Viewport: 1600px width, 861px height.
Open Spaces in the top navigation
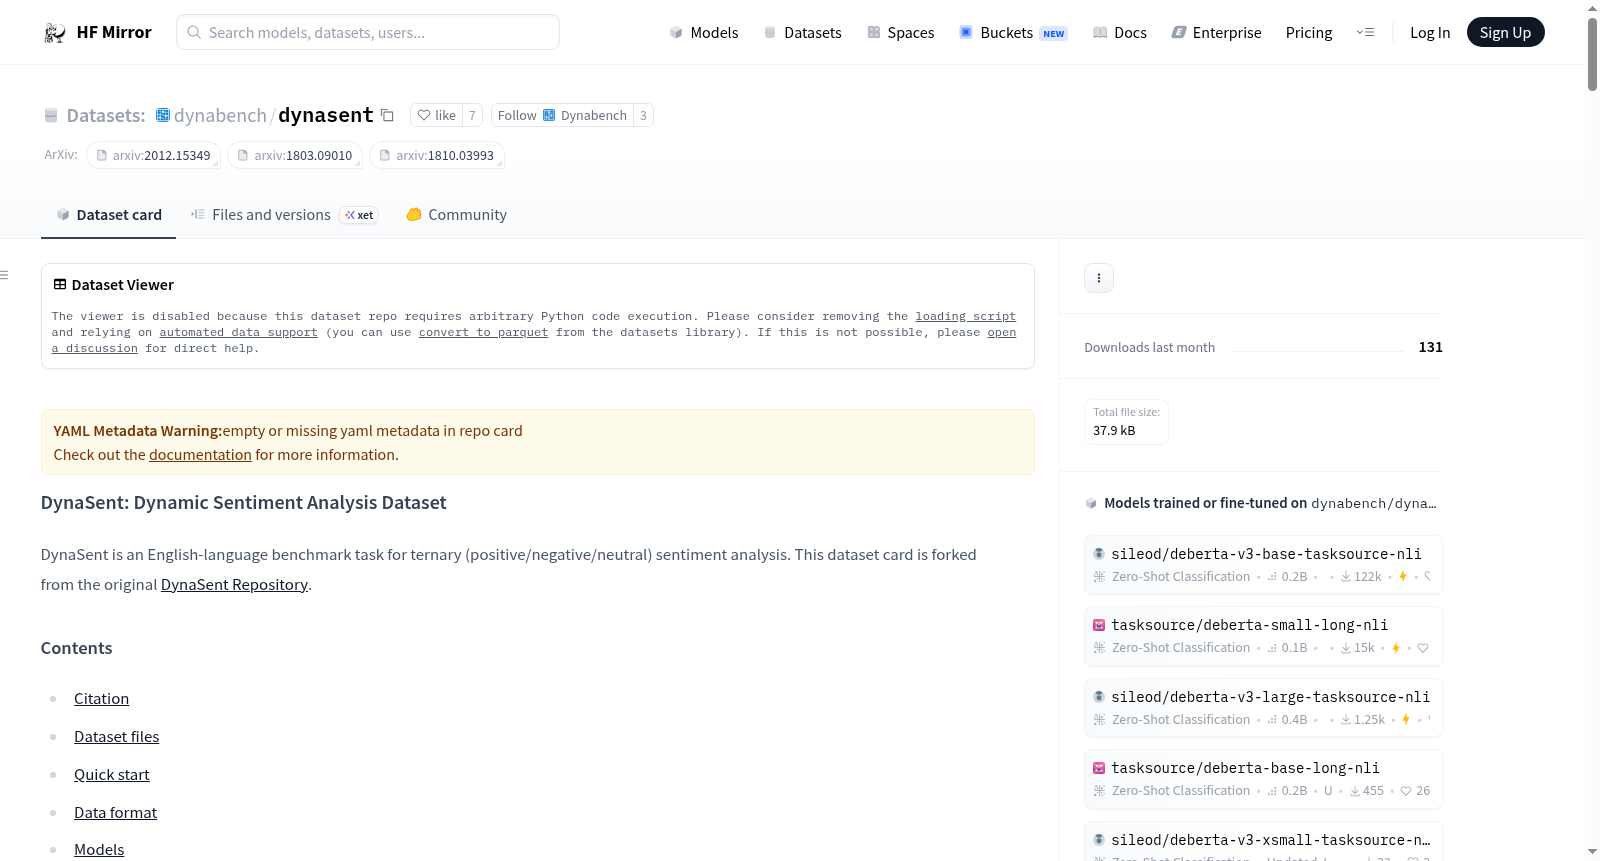[x=900, y=32]
